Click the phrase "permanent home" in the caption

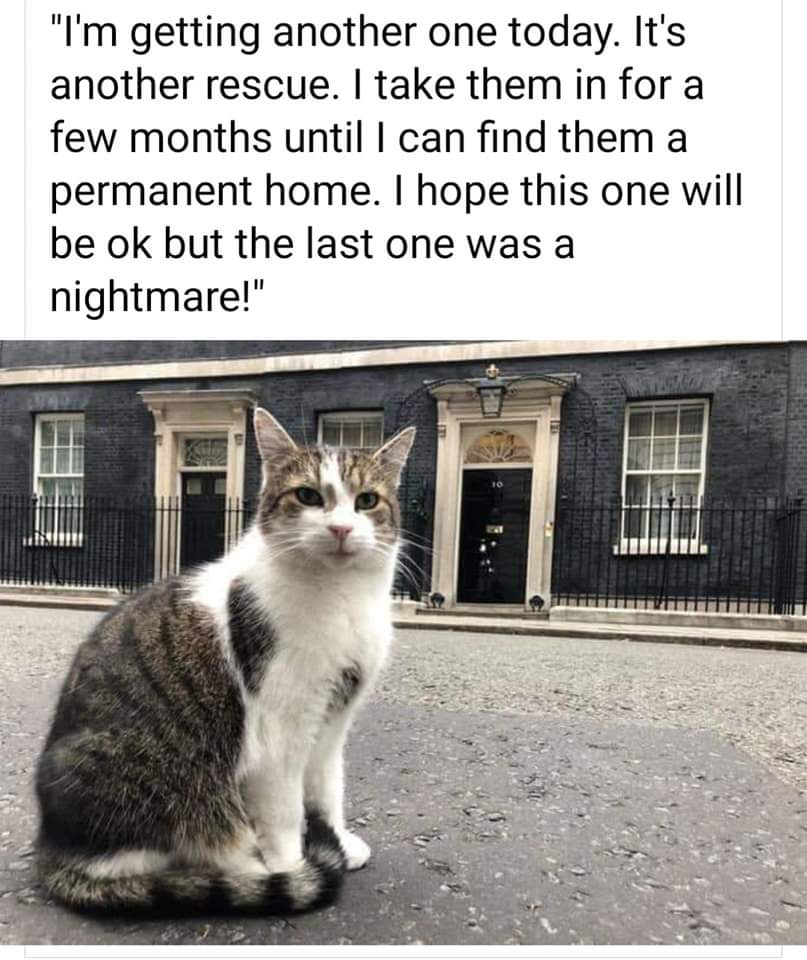pos(210,192)
